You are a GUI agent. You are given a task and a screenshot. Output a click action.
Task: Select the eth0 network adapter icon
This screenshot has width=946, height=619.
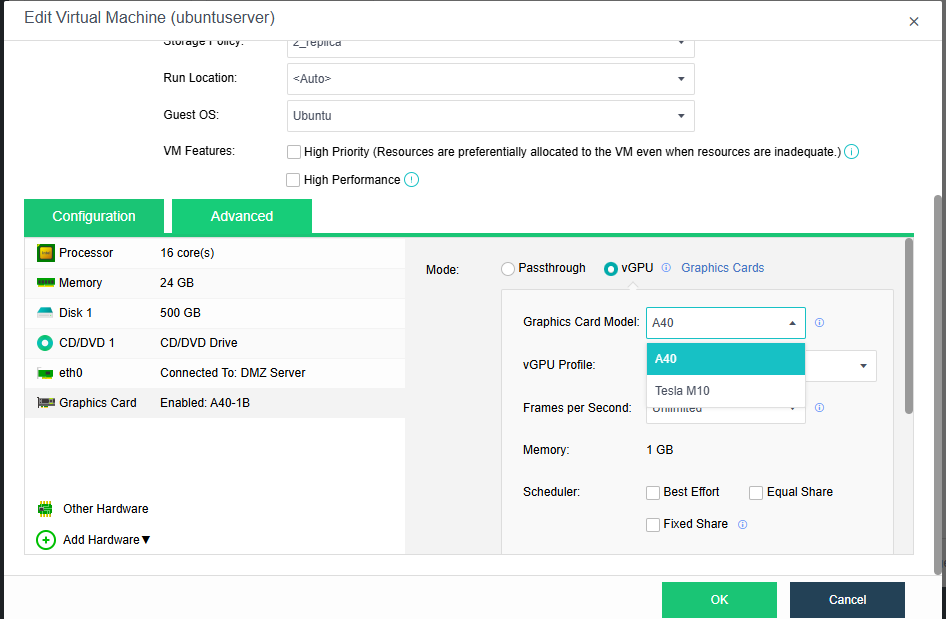pyautogui.click(x=45, y=373)
